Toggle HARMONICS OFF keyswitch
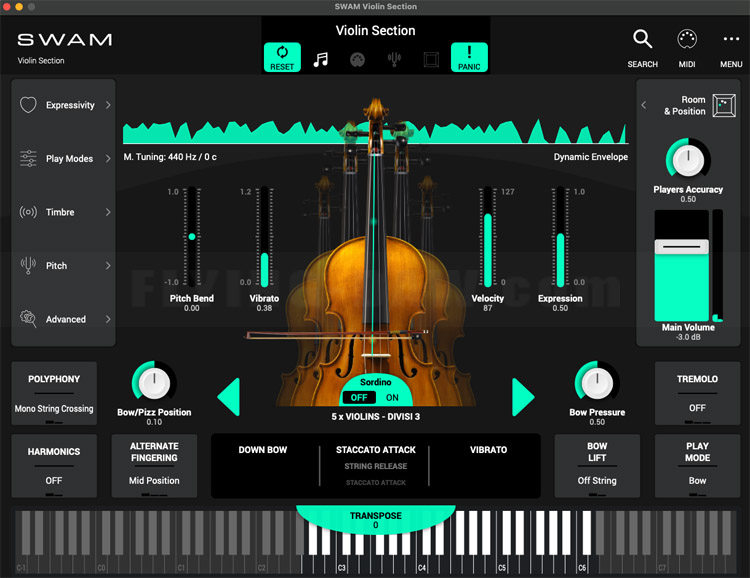 [54, 466]
